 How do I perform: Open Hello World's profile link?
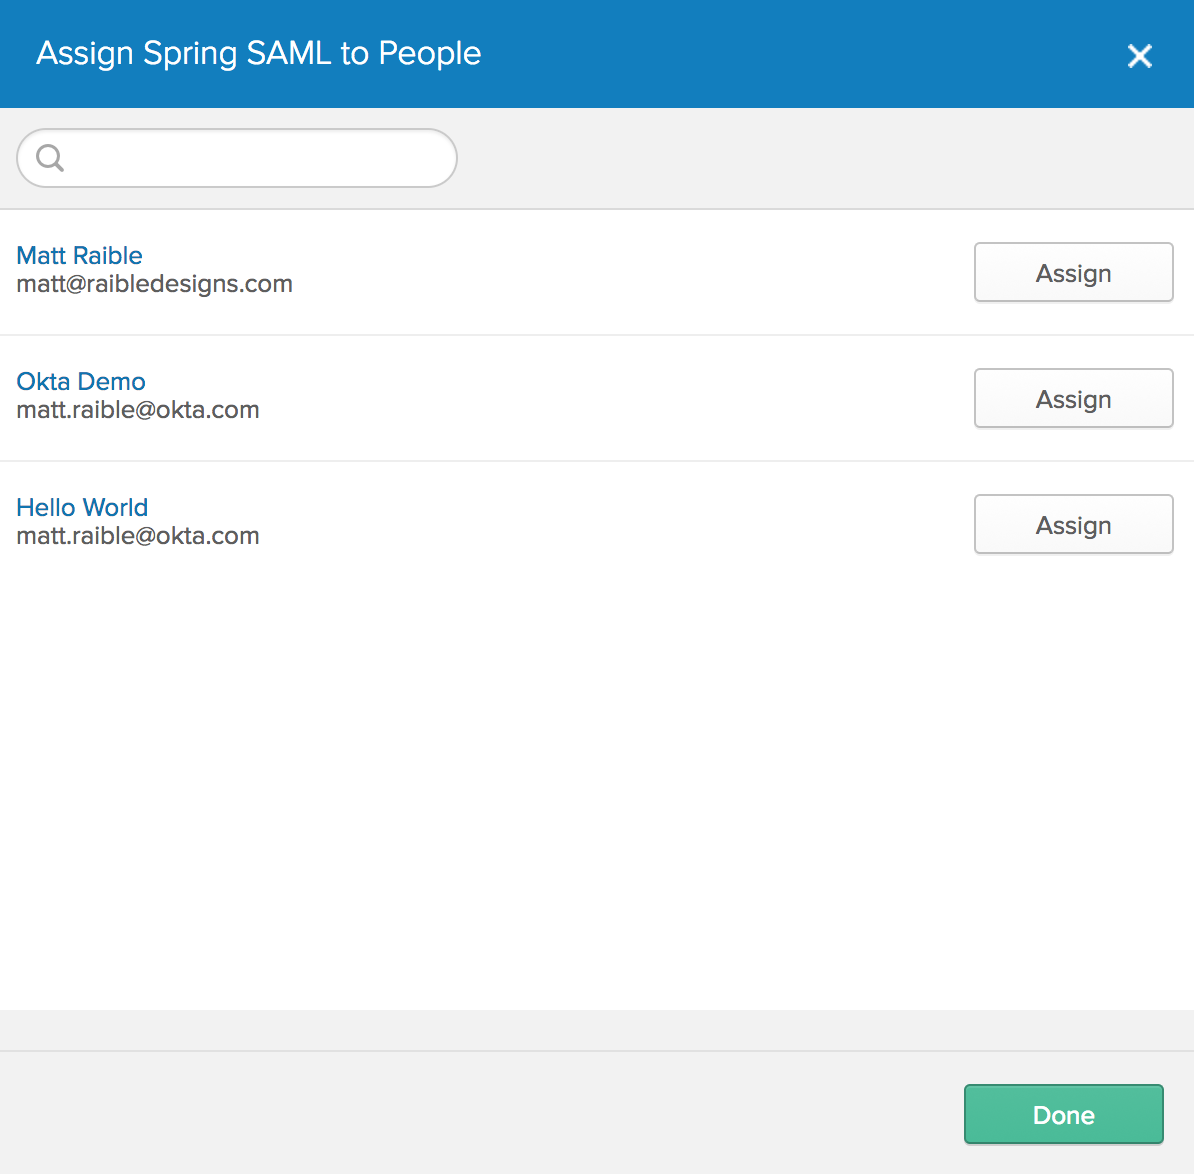pos(82,507)
